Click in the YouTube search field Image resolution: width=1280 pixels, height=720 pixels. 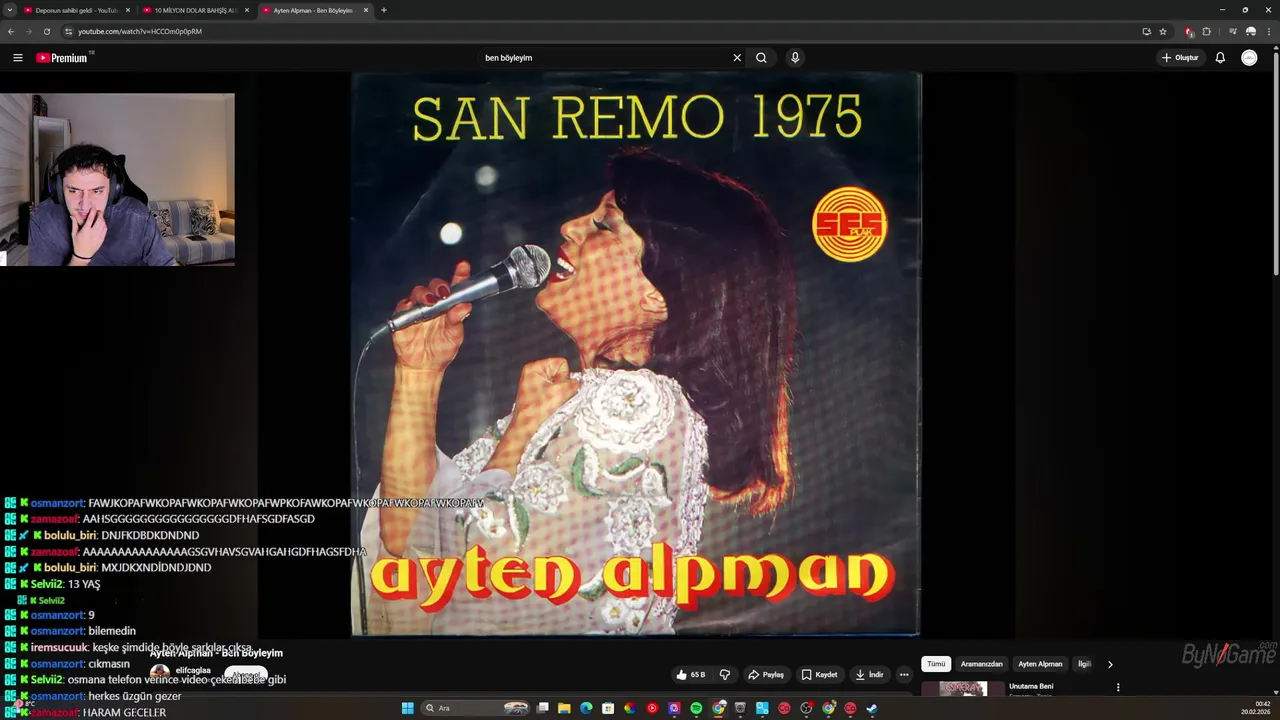coord(605,58)
